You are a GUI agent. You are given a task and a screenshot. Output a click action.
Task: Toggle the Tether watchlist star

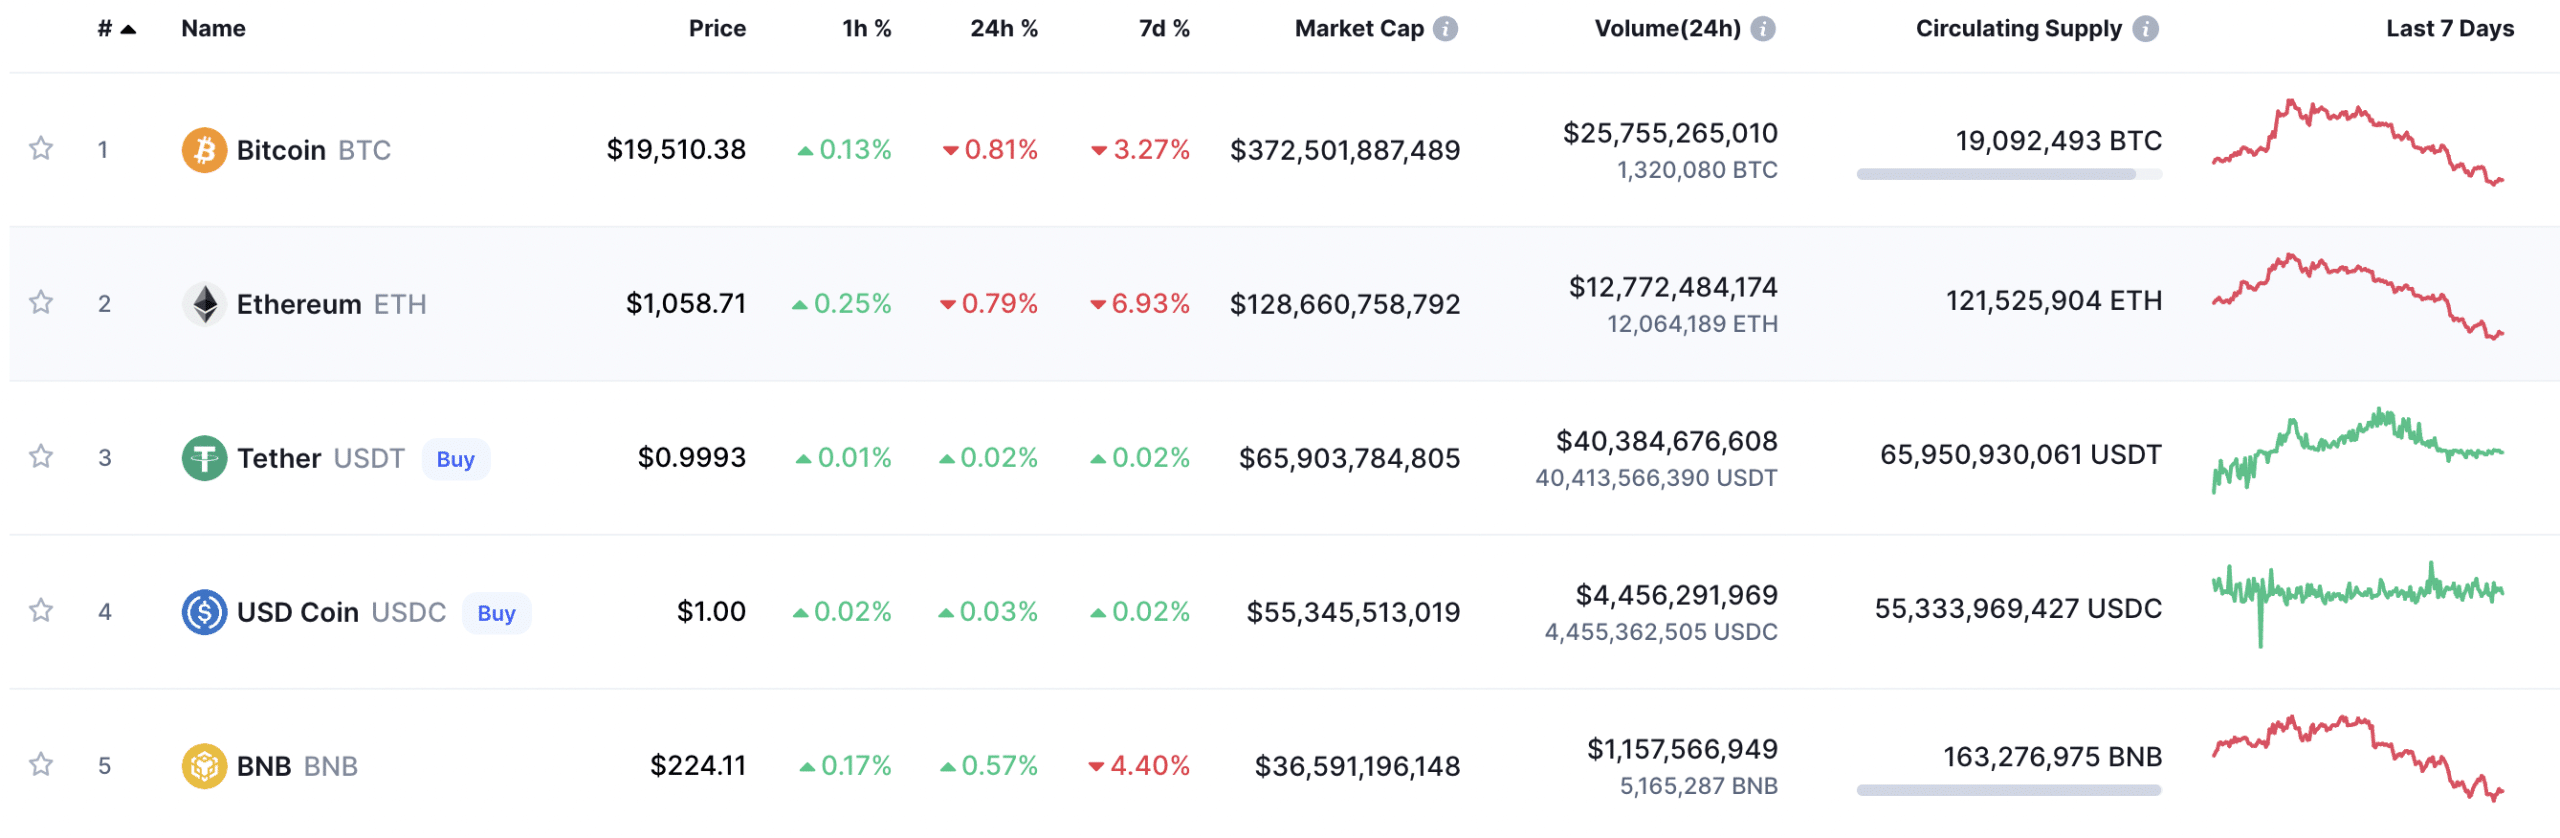coord(40,457)
